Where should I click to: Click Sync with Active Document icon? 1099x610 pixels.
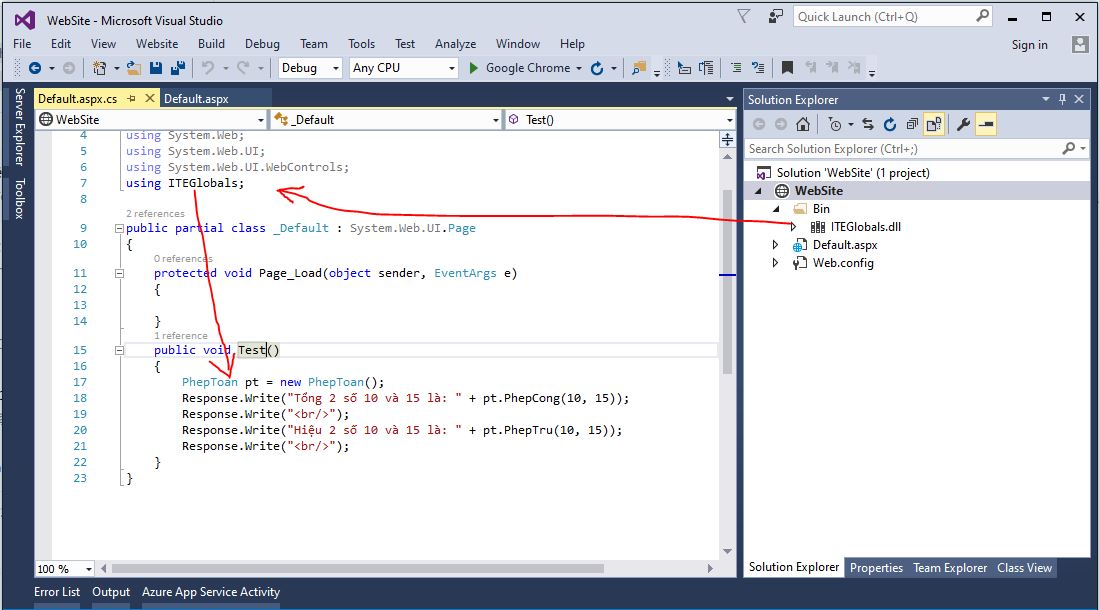(x=868, y=125)
